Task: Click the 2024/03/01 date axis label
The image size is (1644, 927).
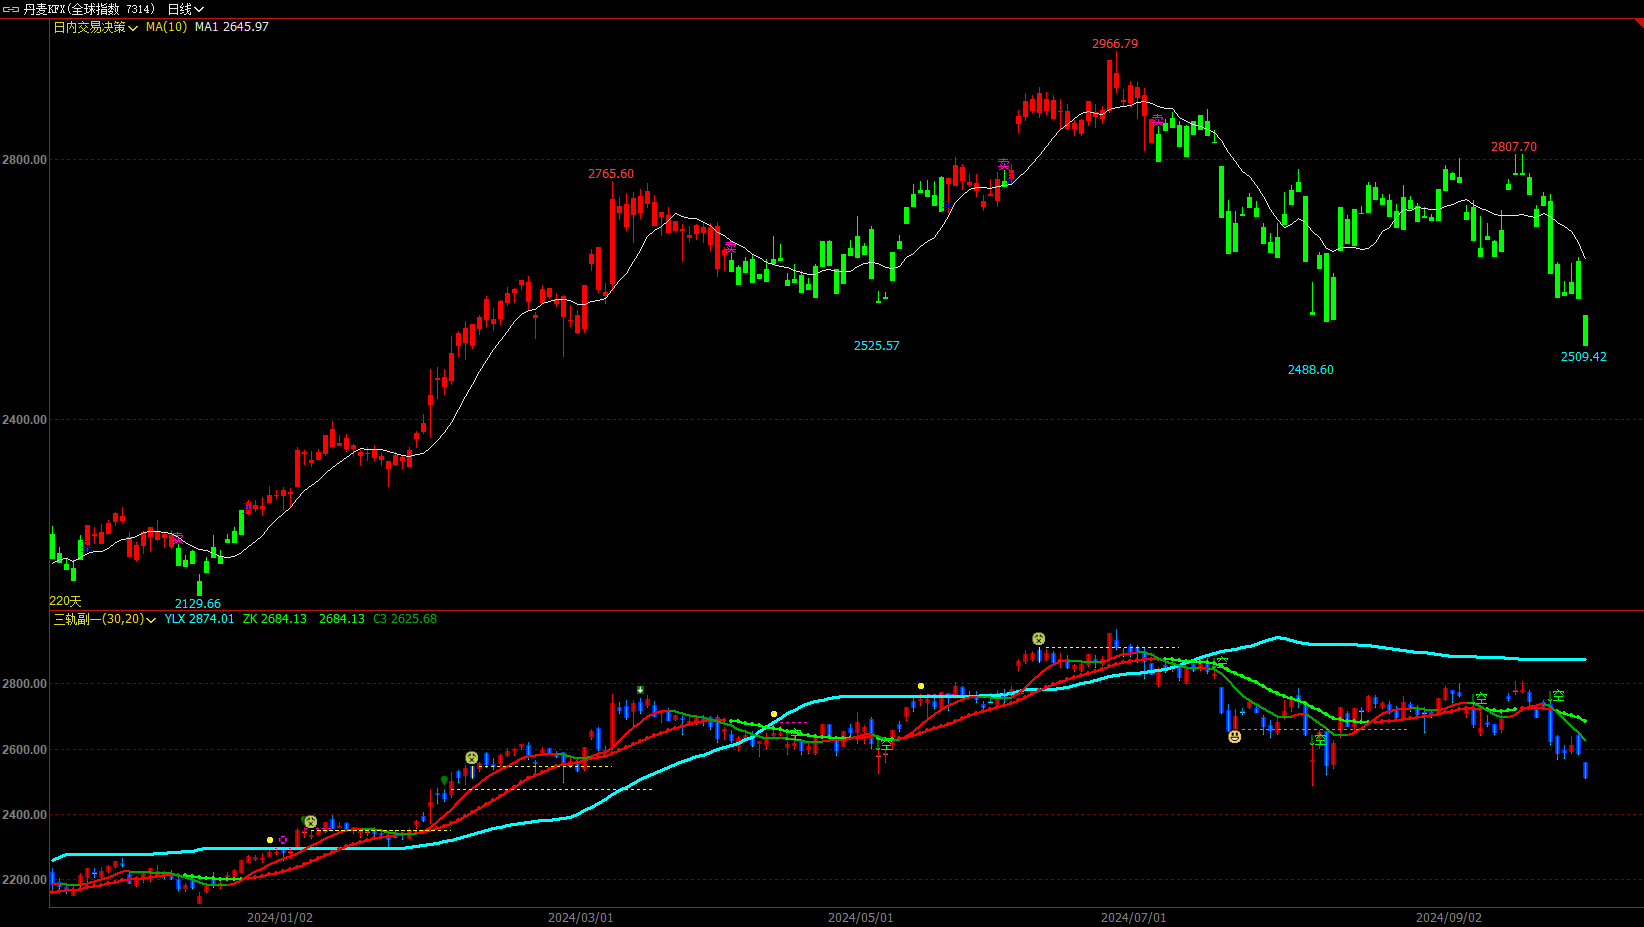Action: coord(581,918)
